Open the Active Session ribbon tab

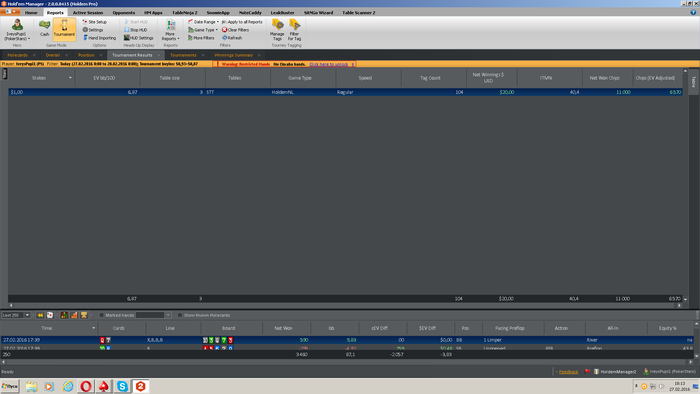[88, 12]
